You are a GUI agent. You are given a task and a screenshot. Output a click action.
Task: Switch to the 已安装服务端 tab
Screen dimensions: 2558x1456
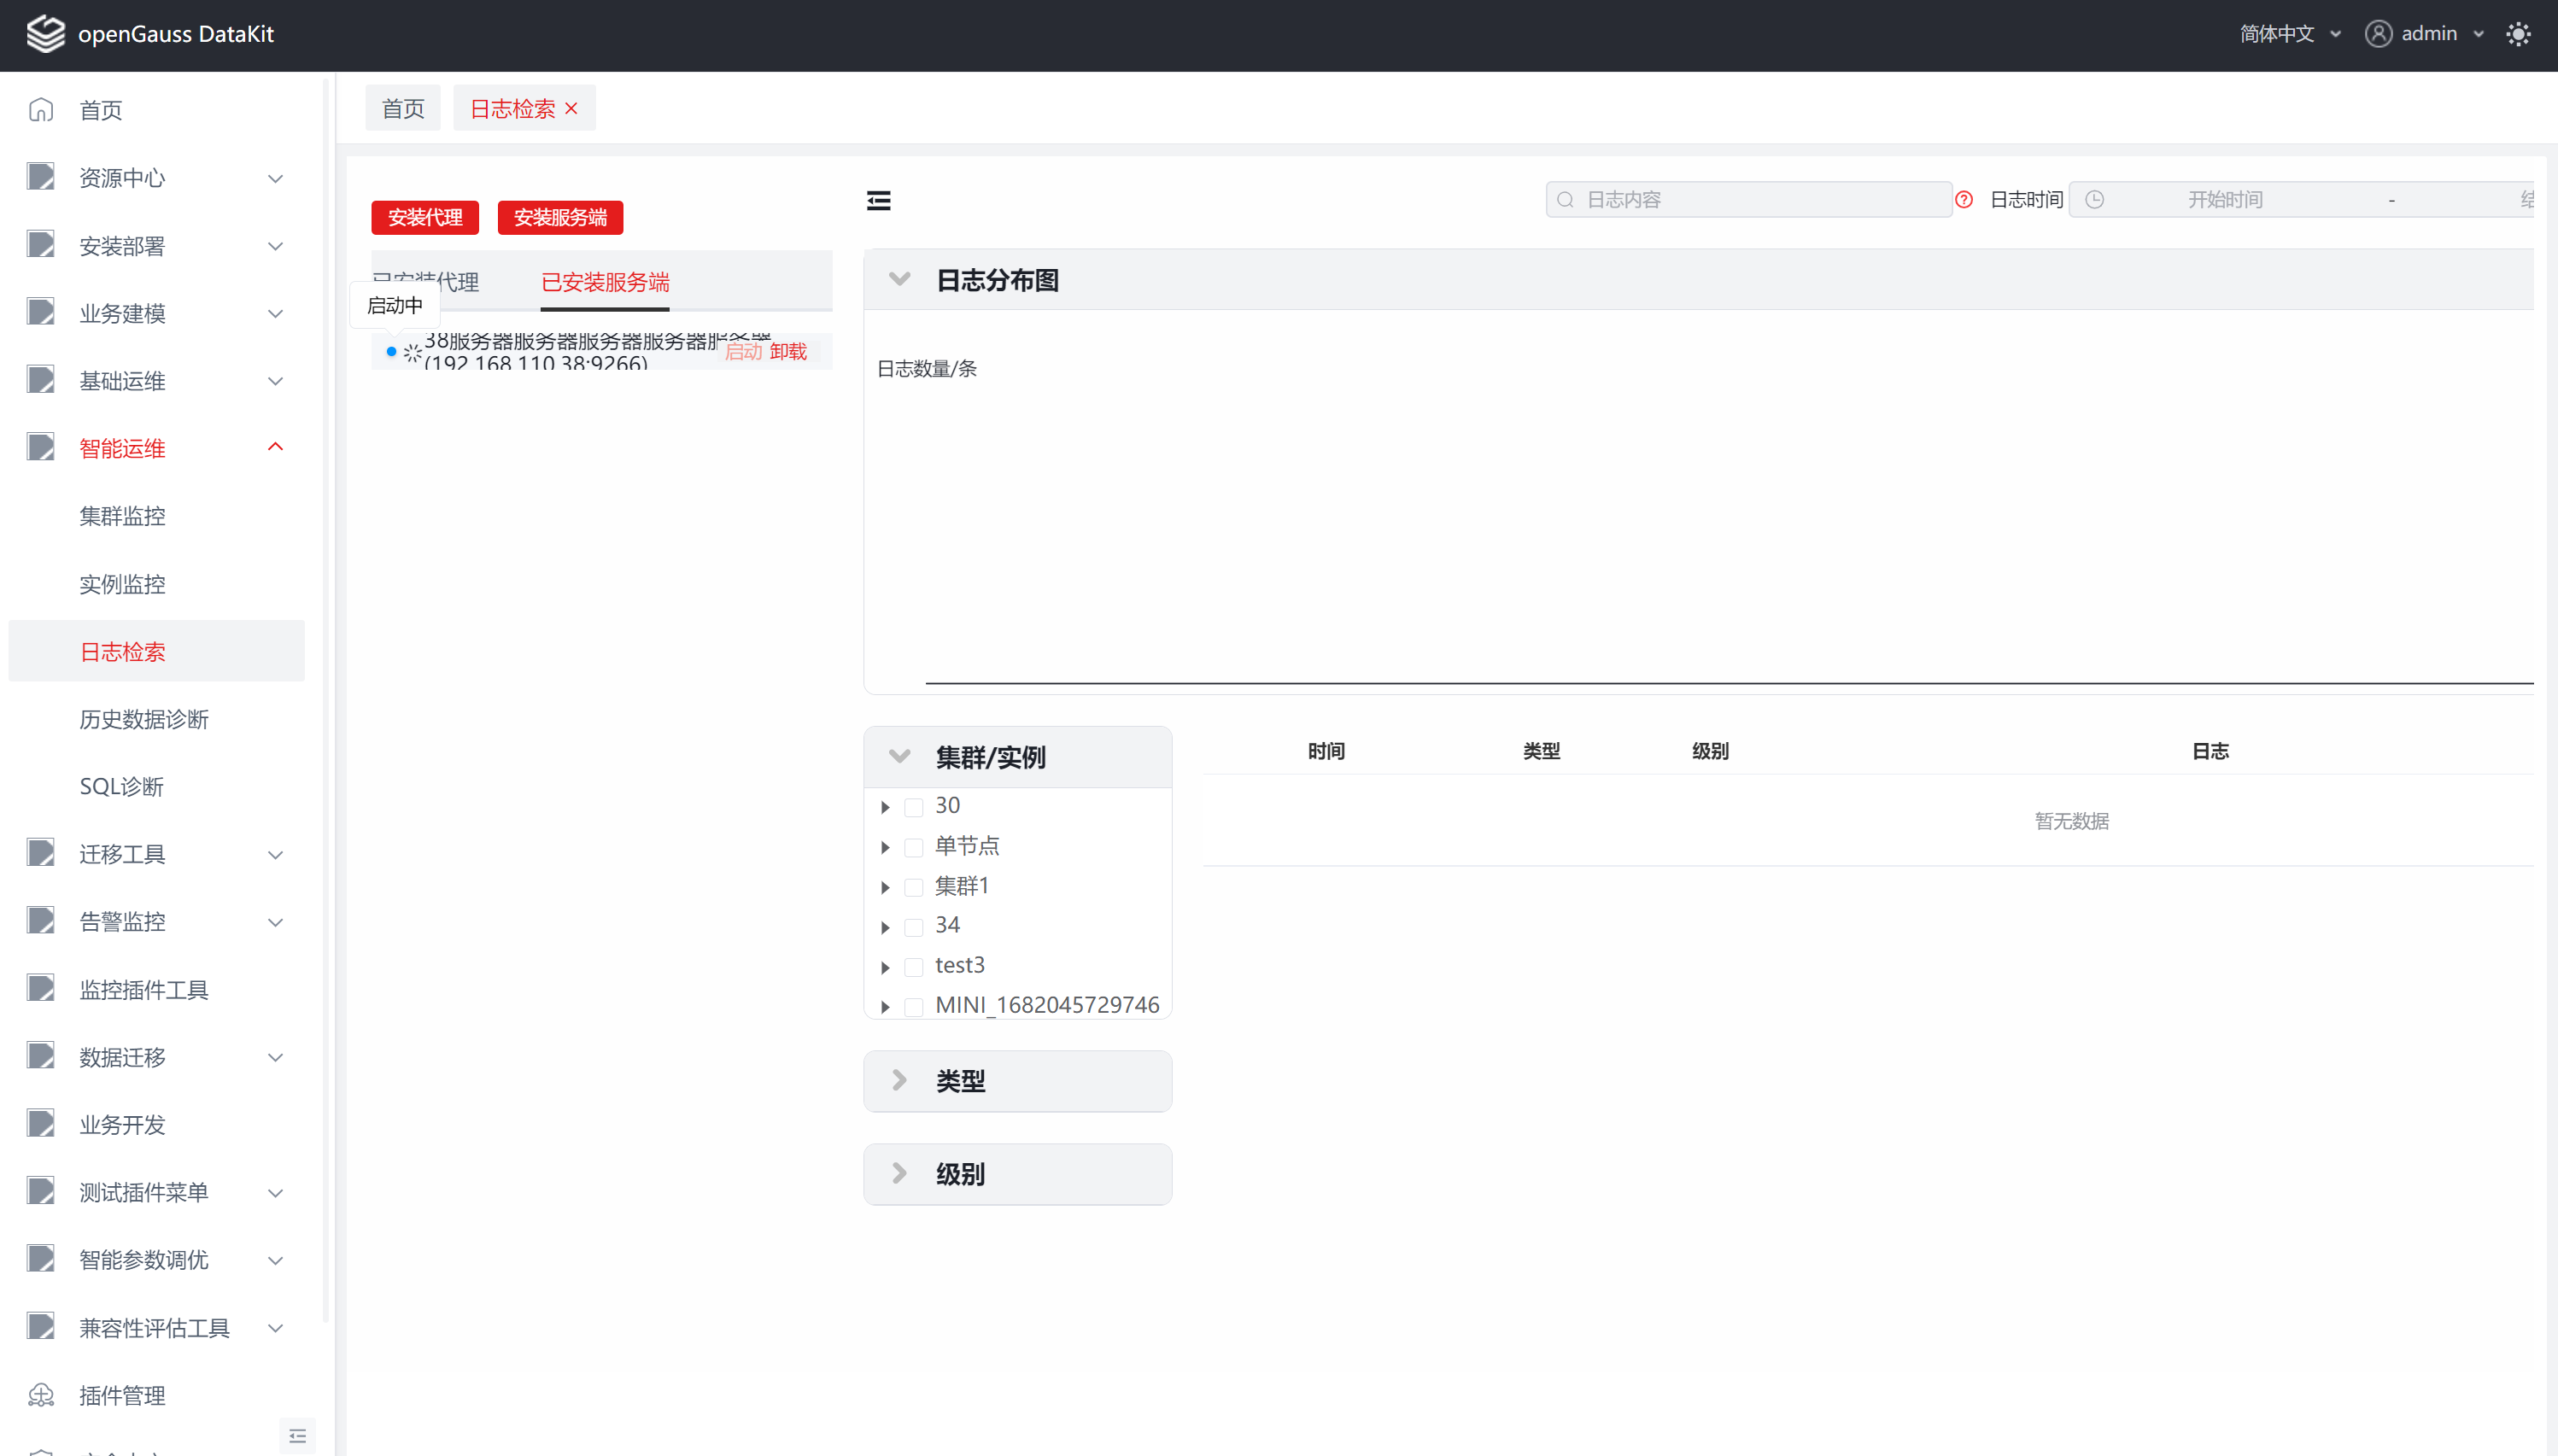tap(605, 282)
